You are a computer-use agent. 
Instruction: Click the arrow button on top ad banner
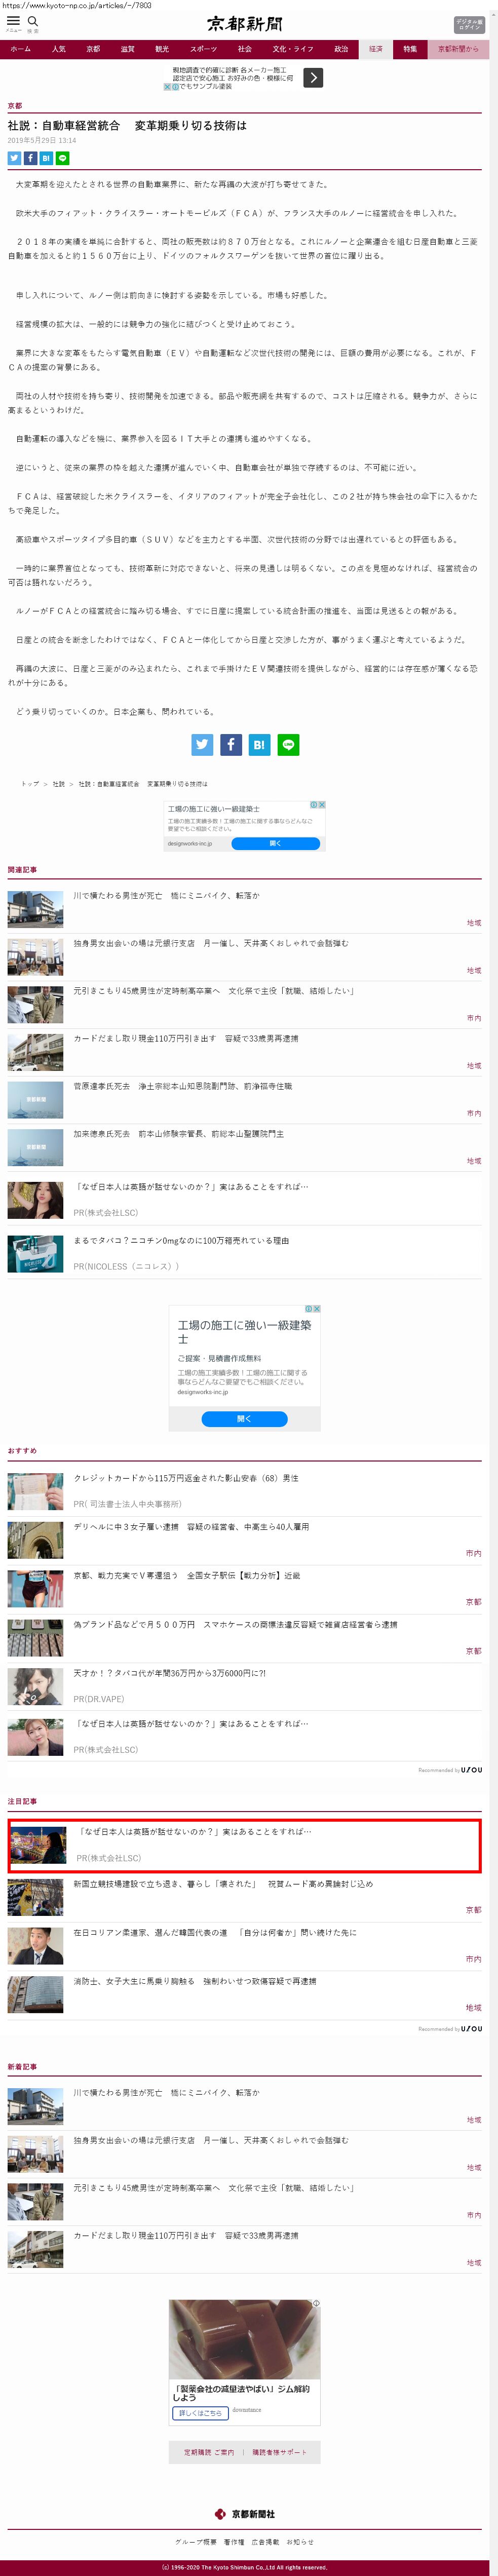313,77
